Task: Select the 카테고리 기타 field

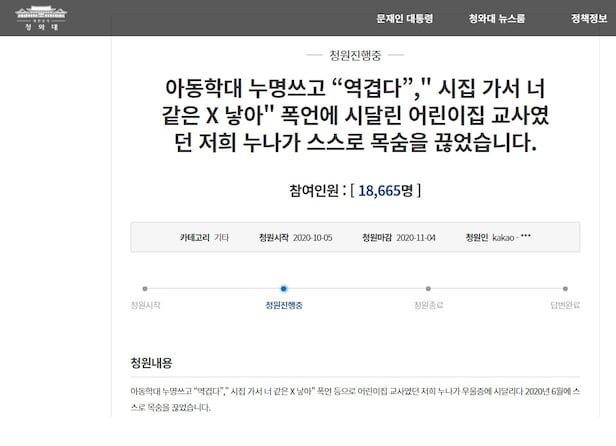Action: coord(204,237)
